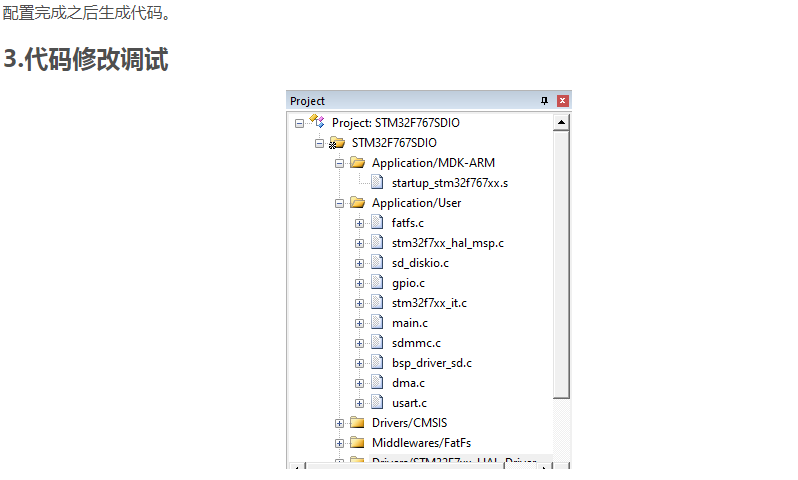The image size is (798, 480).
Task: Select the 'Middlewares/FatFs' group label
Action: pyautogui.click(x=421, y=443)
